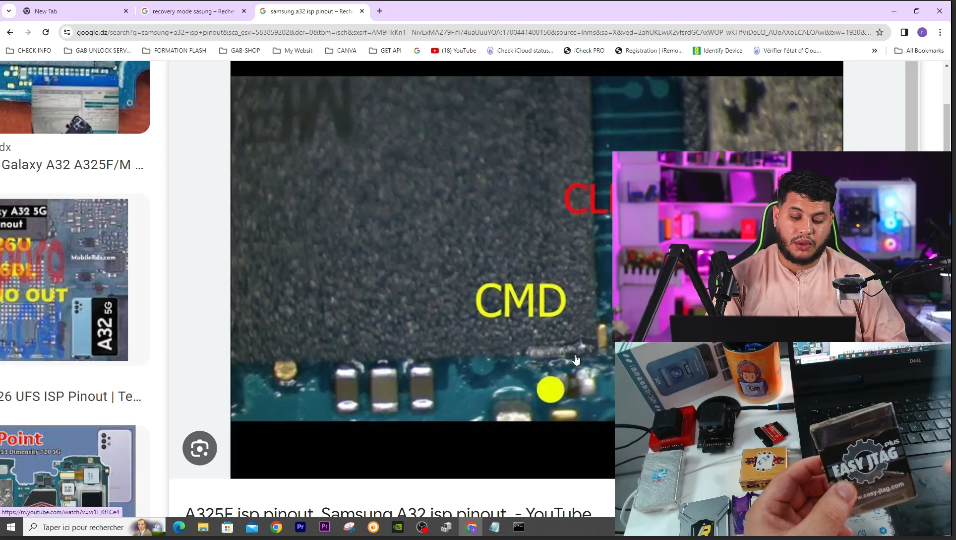Reload the current page
956x540 pixels.
coord(46,32)
